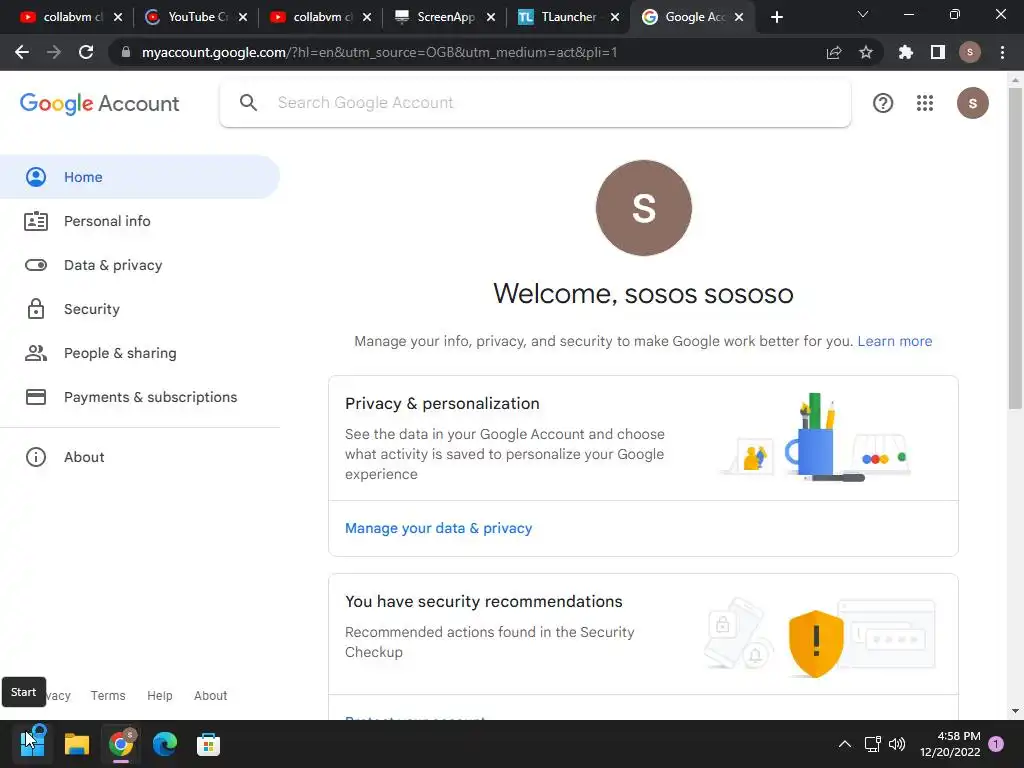The width and height of the screenshot is (1024, 768).
Task: Click the volume tray icon
Action: [x=897, y=744]
